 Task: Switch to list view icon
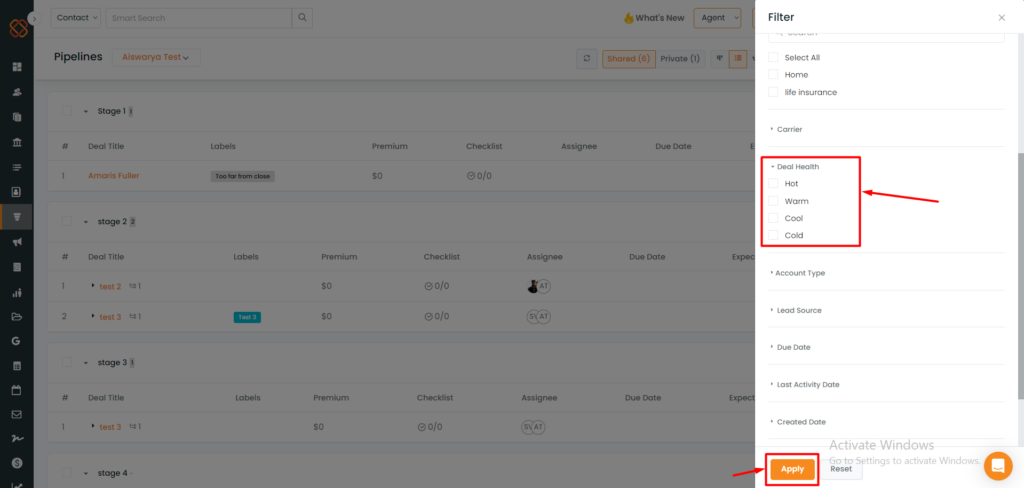click(x=738, y=59)
